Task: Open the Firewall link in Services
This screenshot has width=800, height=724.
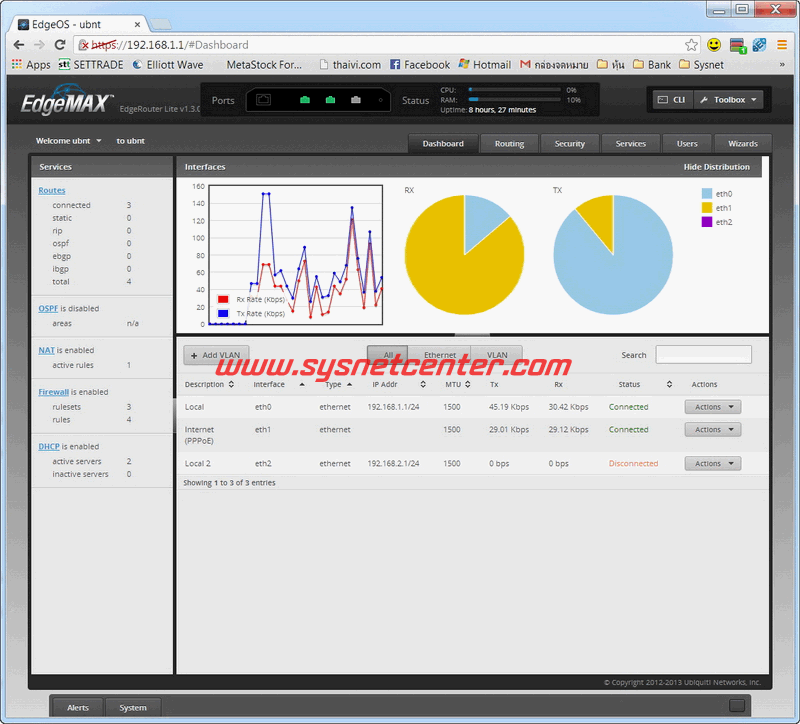Action: click(x=53, y=392)
